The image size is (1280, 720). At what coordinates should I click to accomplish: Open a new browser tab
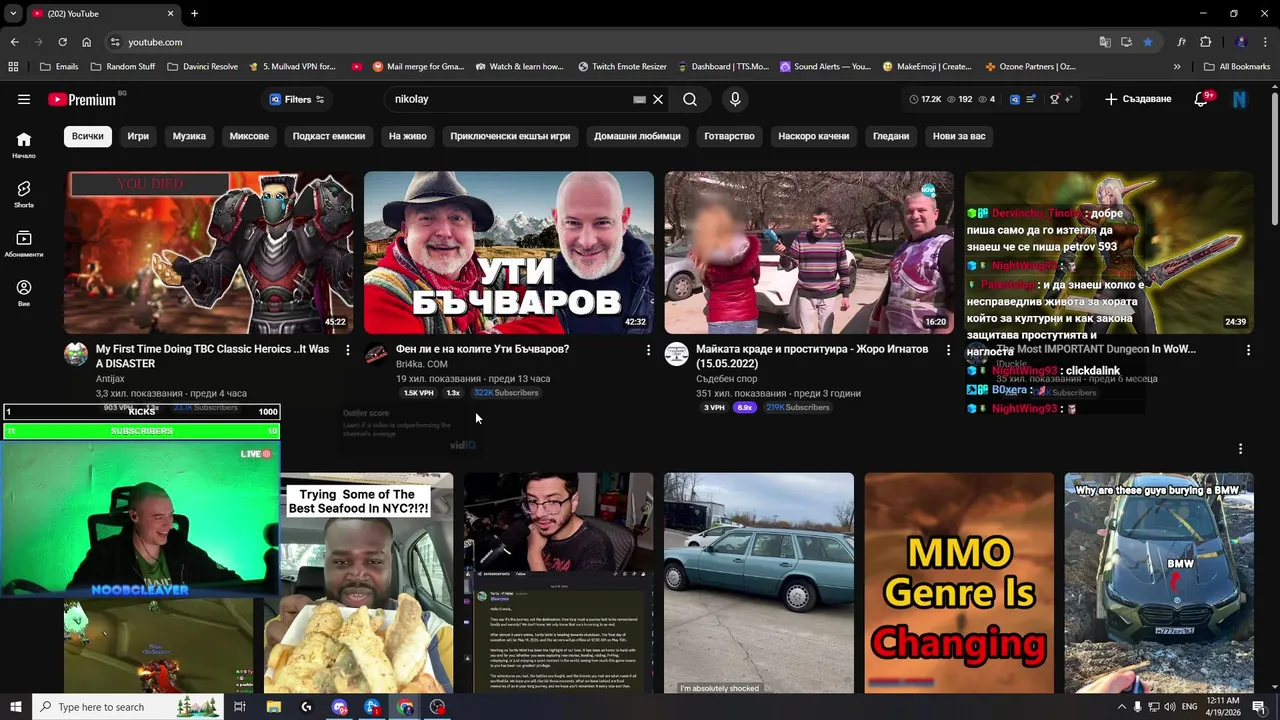tap(194, 13)
